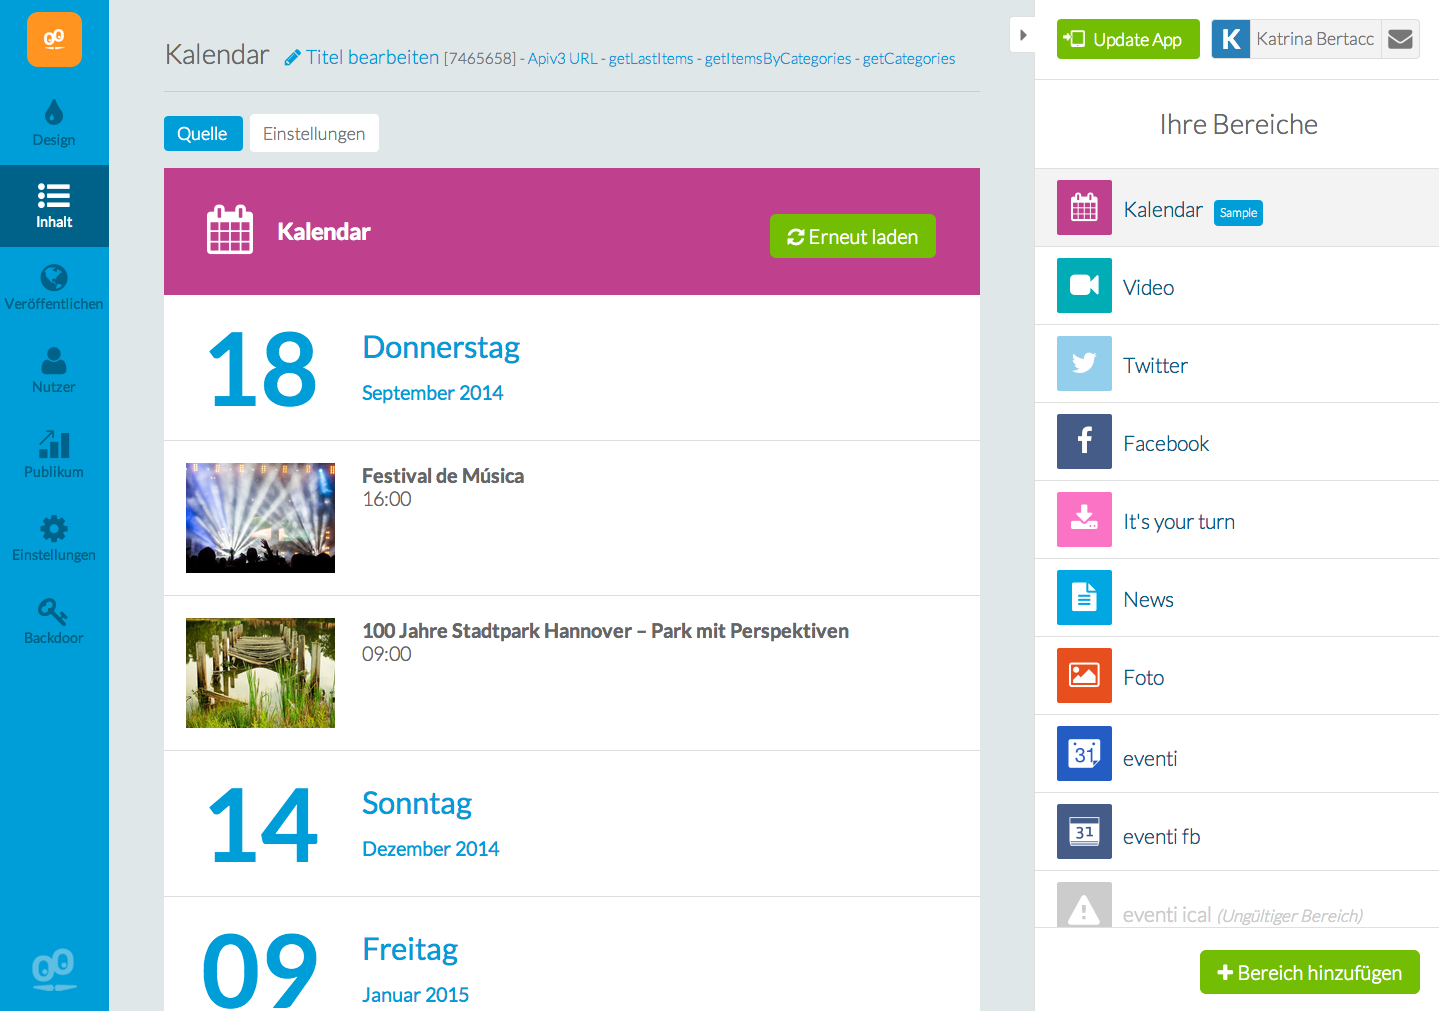
Task: Click the Titel bearbeiten link
Action: [x=362, y=58]
